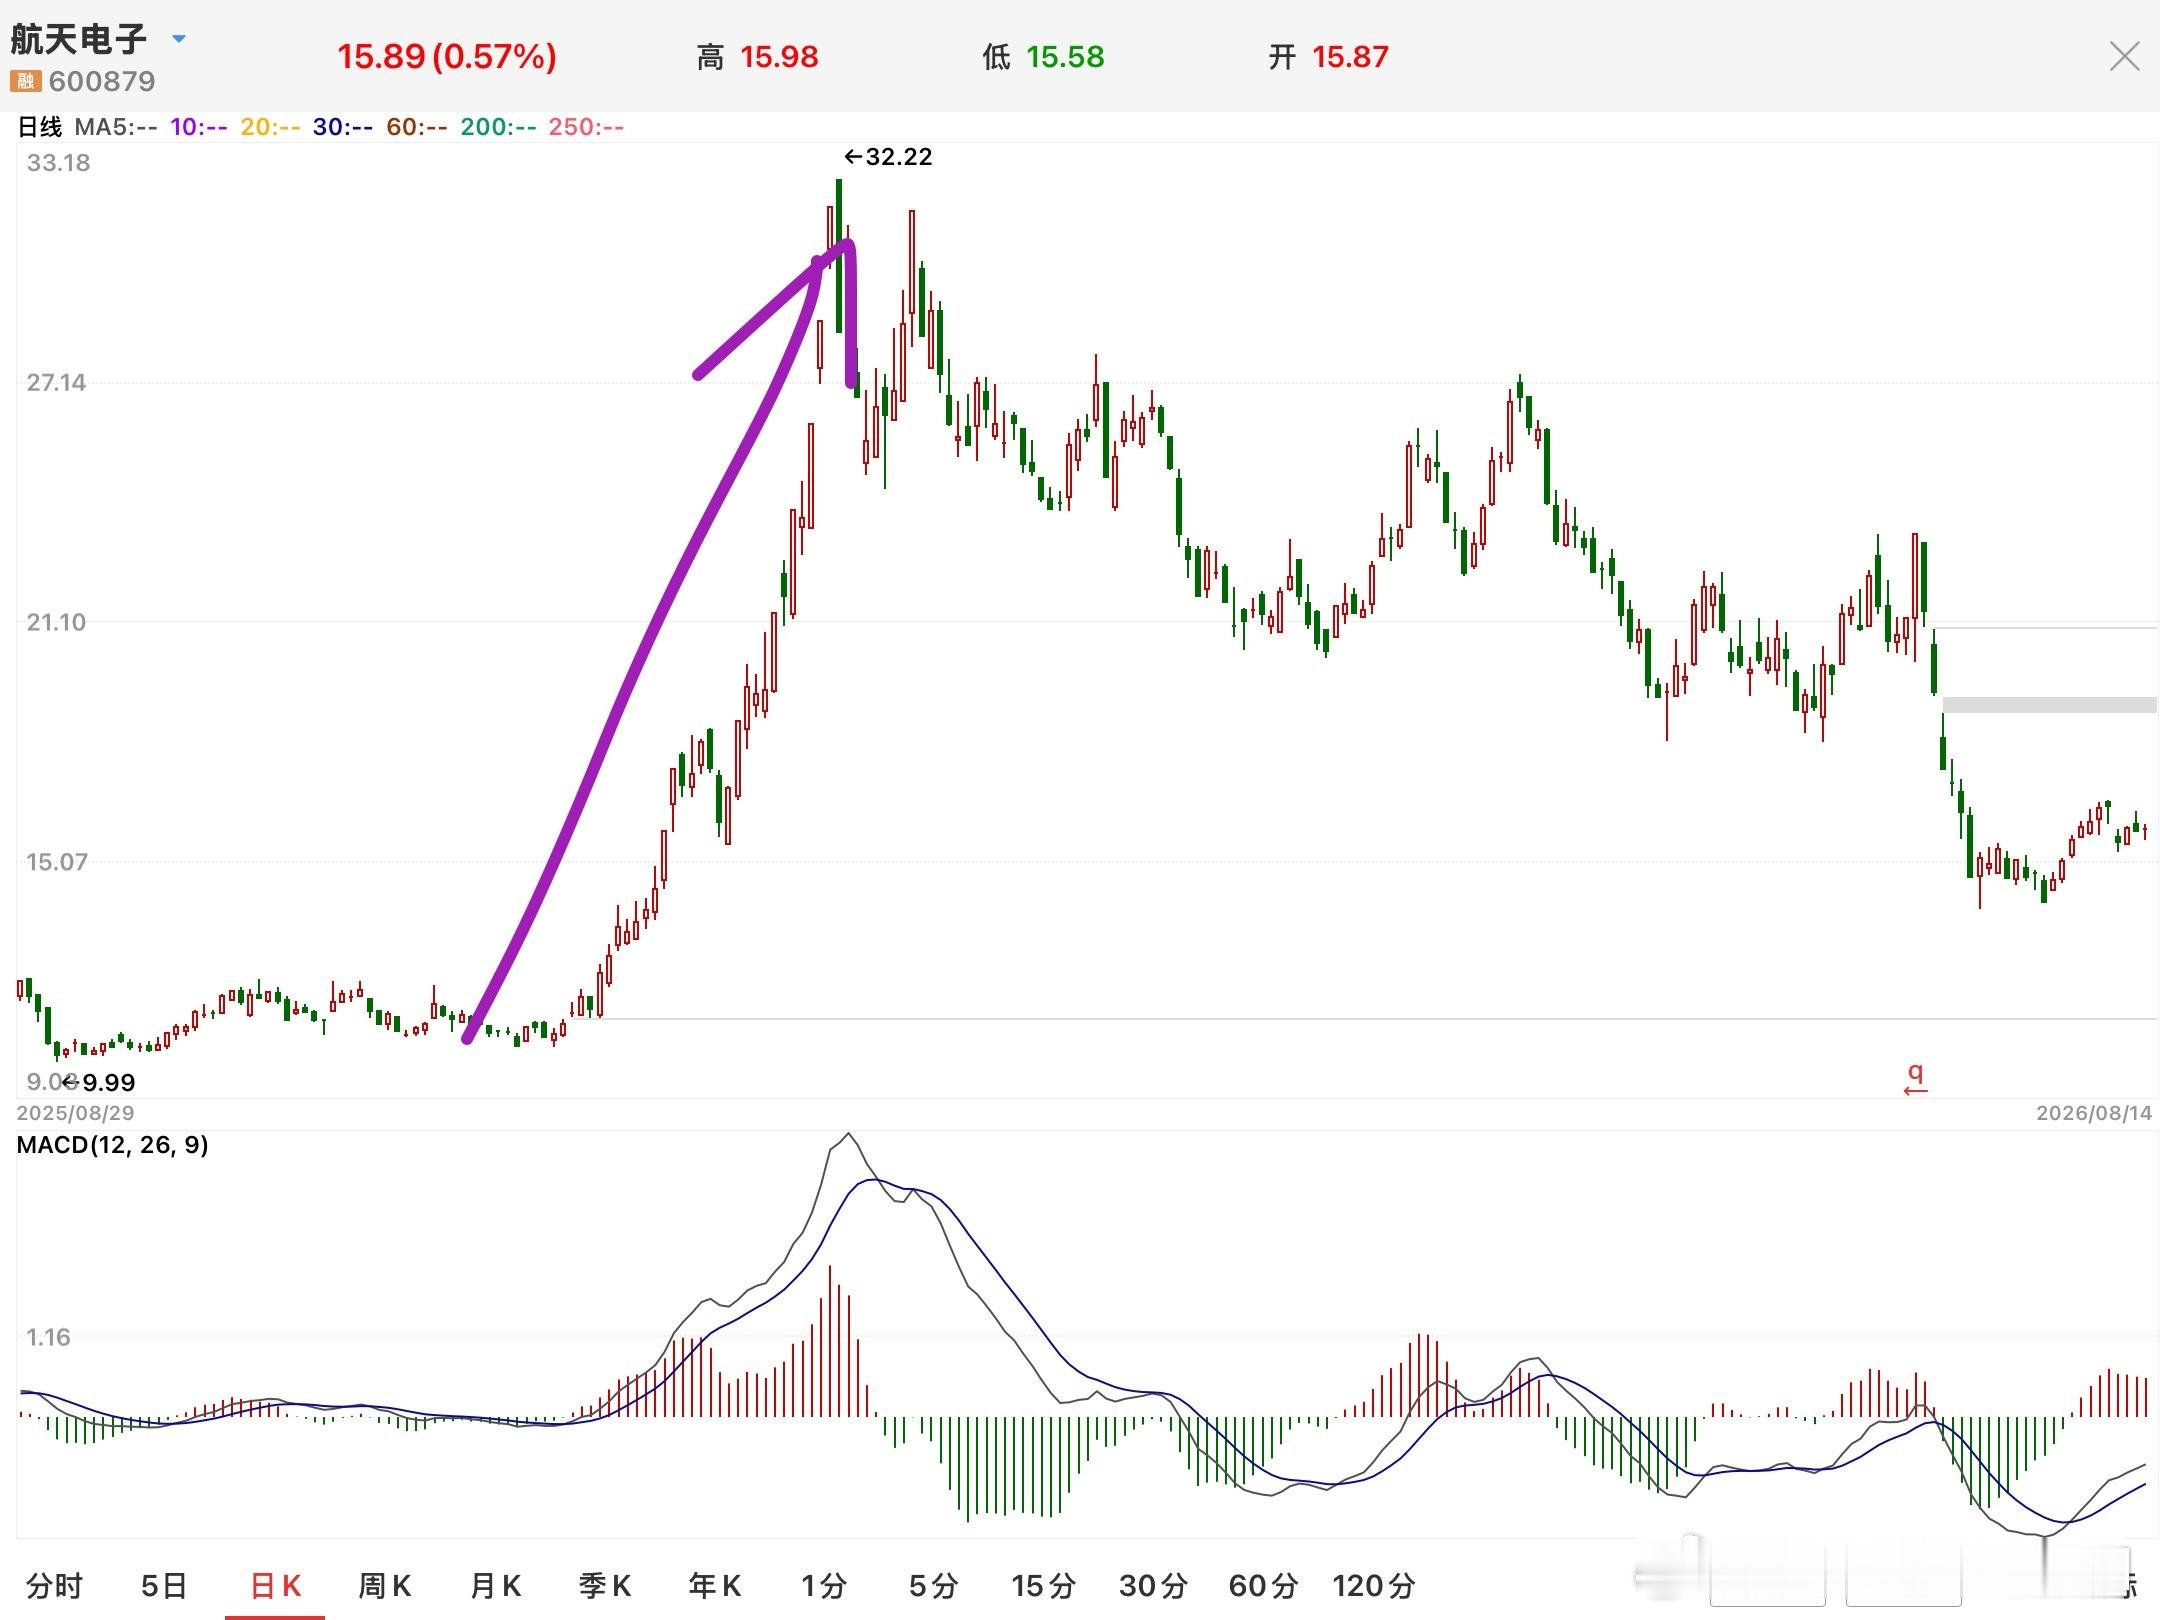
Task: Choose the 15分 interval tab
Action: click(x=1043, y=1585)
